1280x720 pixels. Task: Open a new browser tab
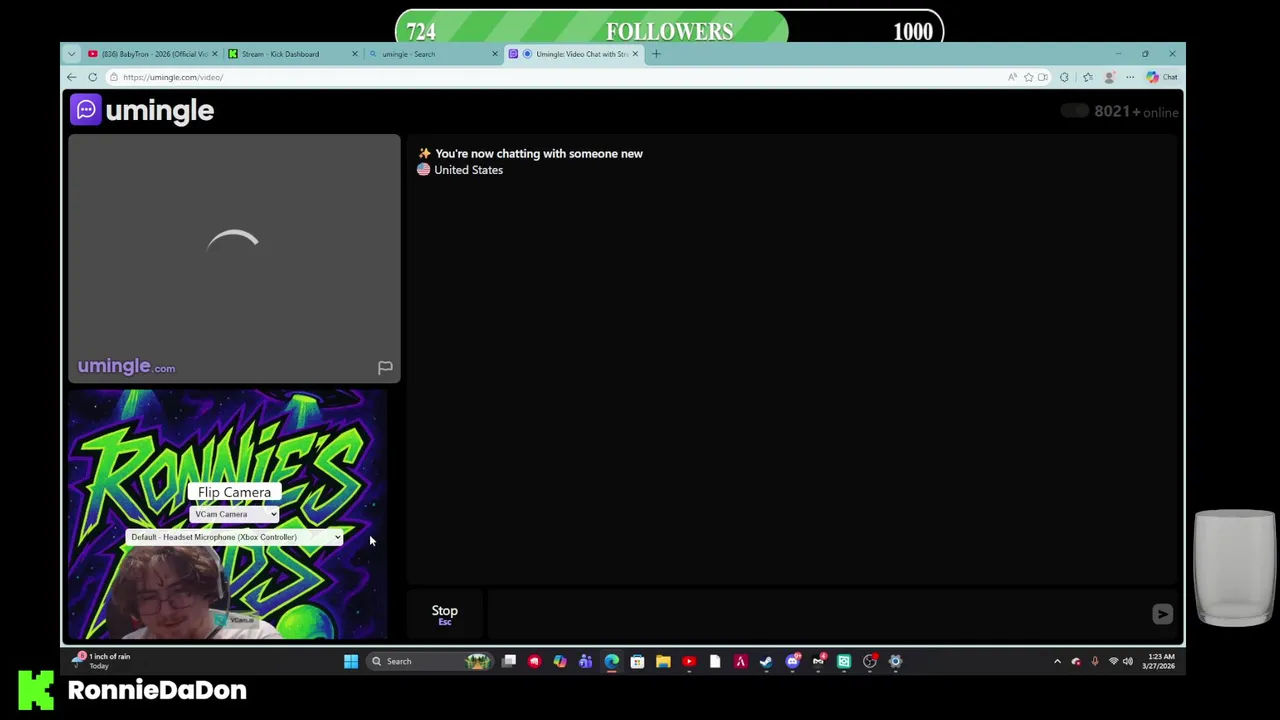656,54
